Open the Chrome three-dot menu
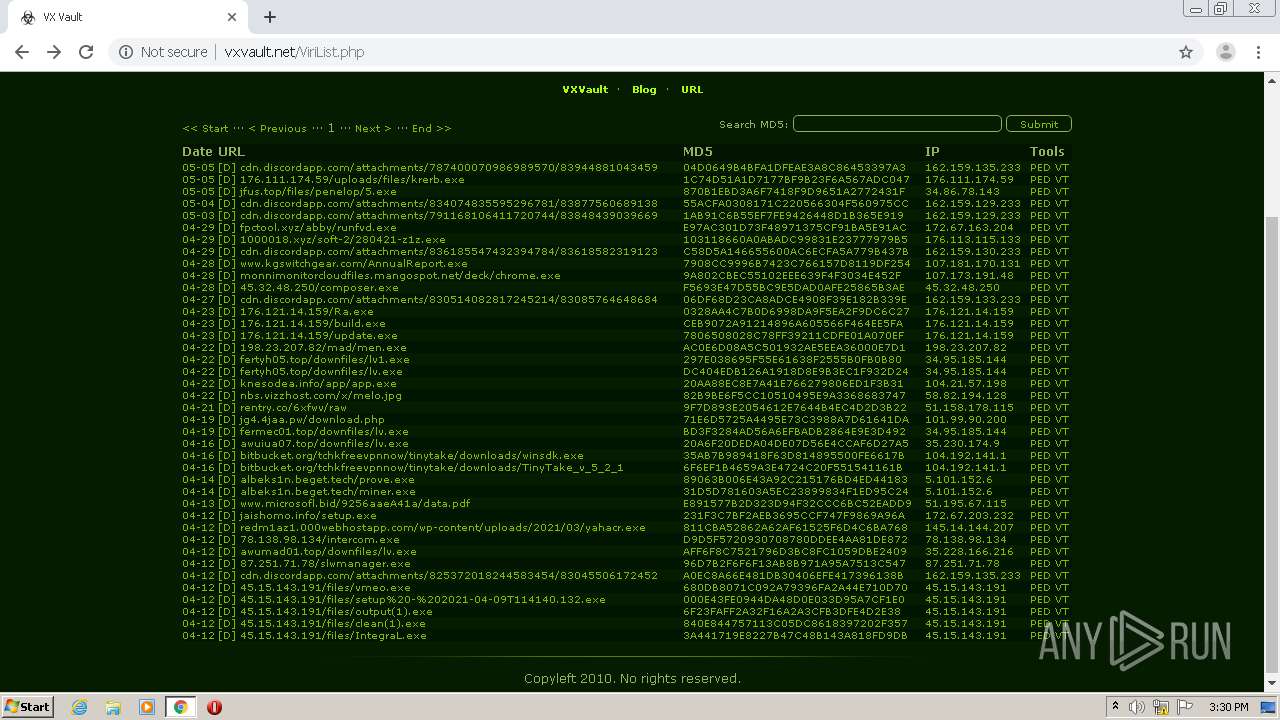The height and width of the screenshot is (720, 1280). point(1258,52)
